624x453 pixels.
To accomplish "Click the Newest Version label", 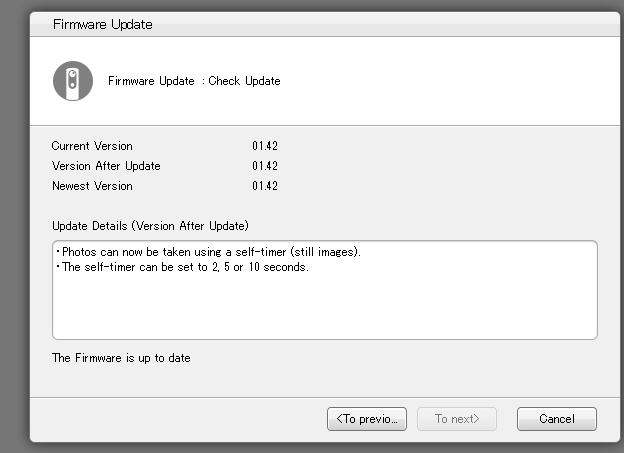I will (x=92, y=186).
